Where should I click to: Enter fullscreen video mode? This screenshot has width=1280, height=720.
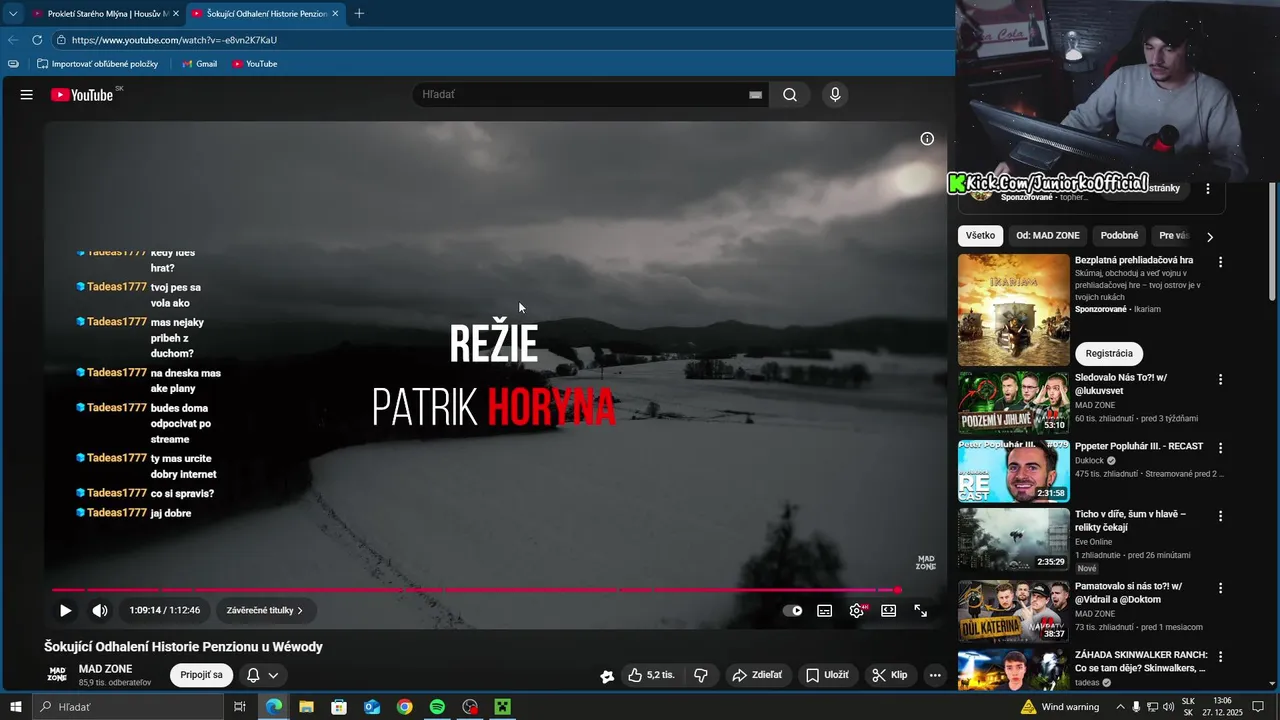coord(920,610)
